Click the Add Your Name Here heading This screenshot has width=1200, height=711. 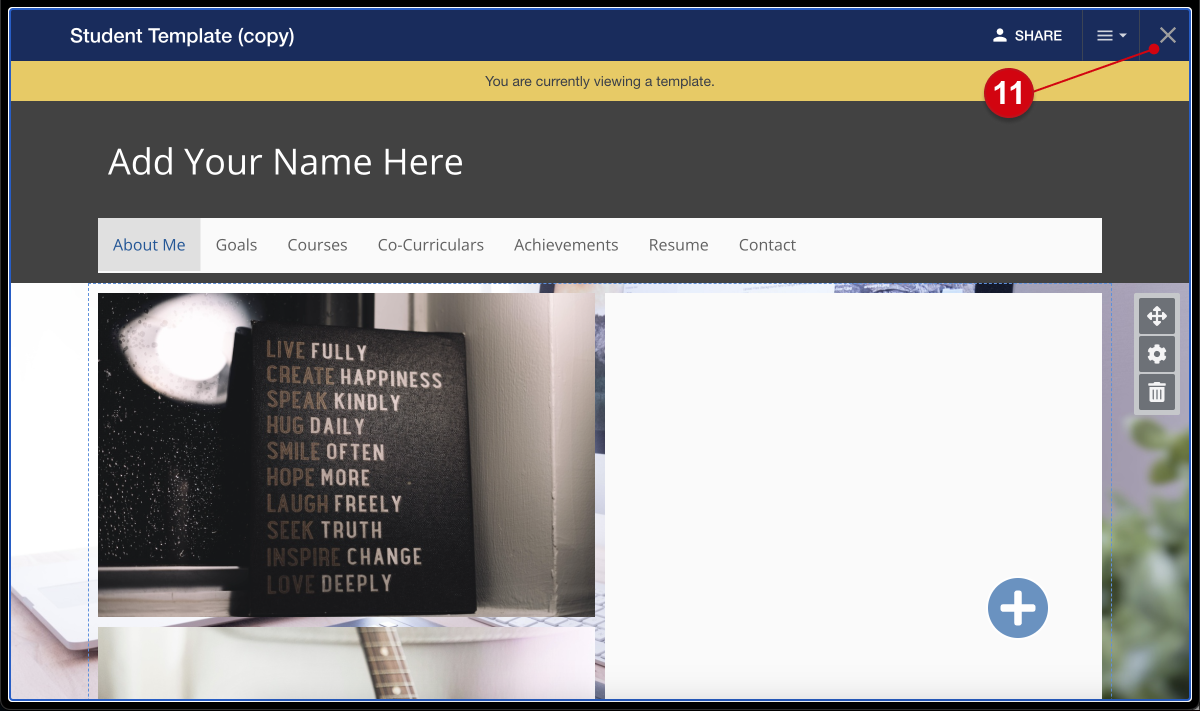pyautogui.click(x=286, y=162)
